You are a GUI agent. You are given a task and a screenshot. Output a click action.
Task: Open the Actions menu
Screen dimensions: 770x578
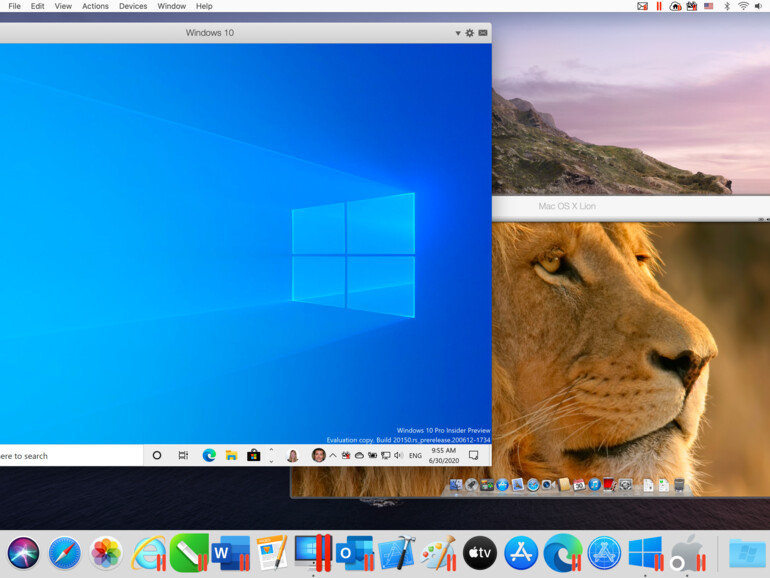click(x=95, y=6)
